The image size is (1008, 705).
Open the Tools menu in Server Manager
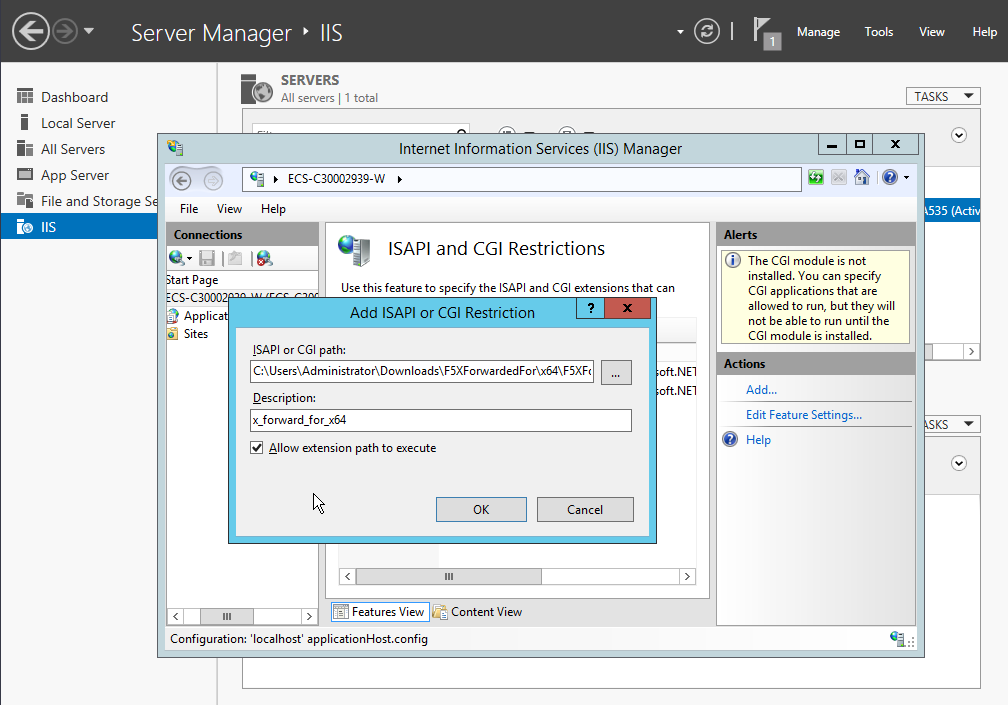point(878,31)
